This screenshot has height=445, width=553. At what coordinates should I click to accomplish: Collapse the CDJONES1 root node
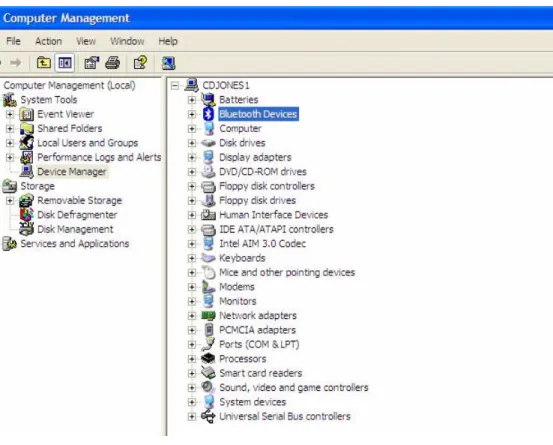coord(175,85)
